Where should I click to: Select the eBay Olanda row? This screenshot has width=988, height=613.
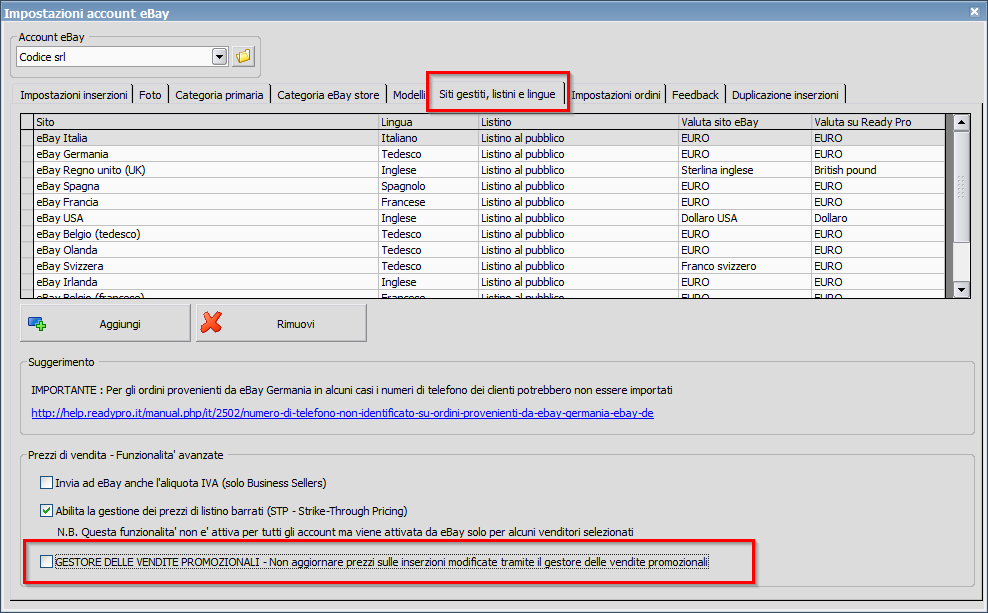point(483,250)
